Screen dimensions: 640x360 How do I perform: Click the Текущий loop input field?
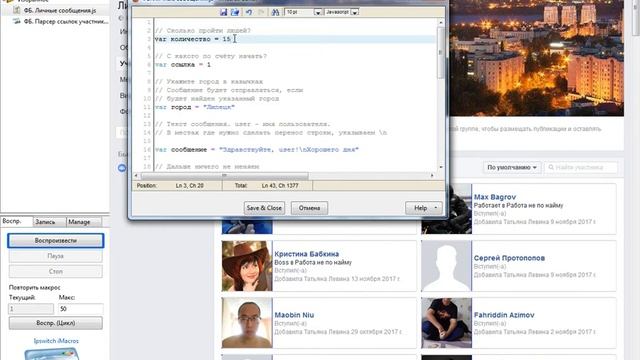click(x=31, y=309)
